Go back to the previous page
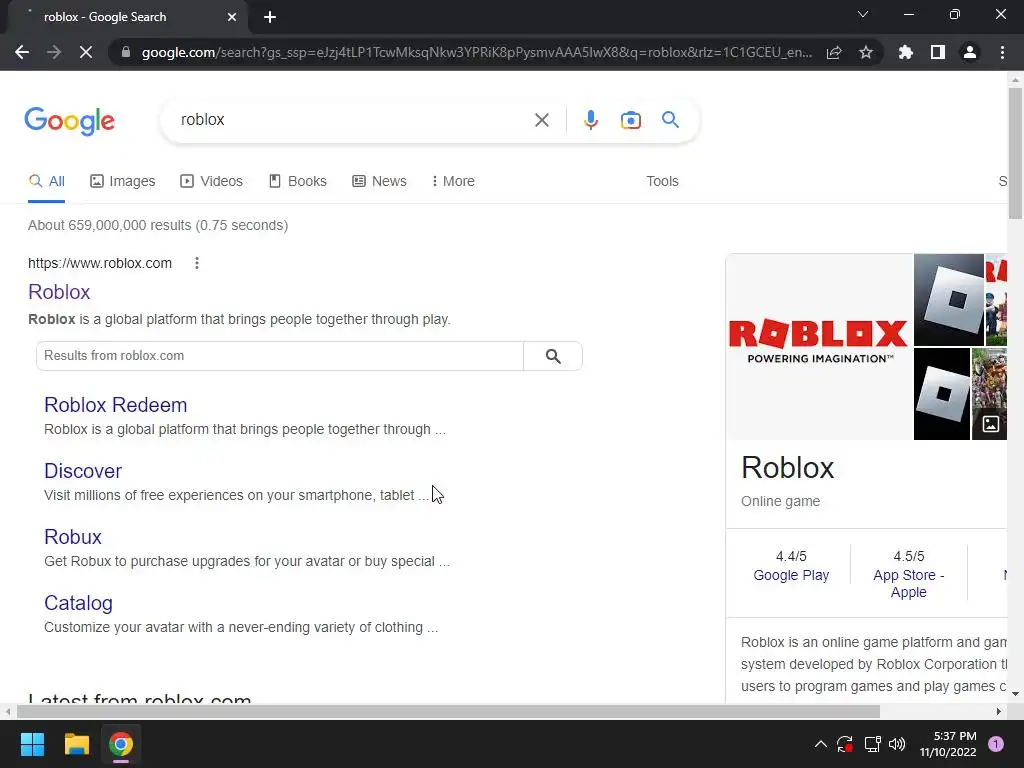 [x=22, y=52]
